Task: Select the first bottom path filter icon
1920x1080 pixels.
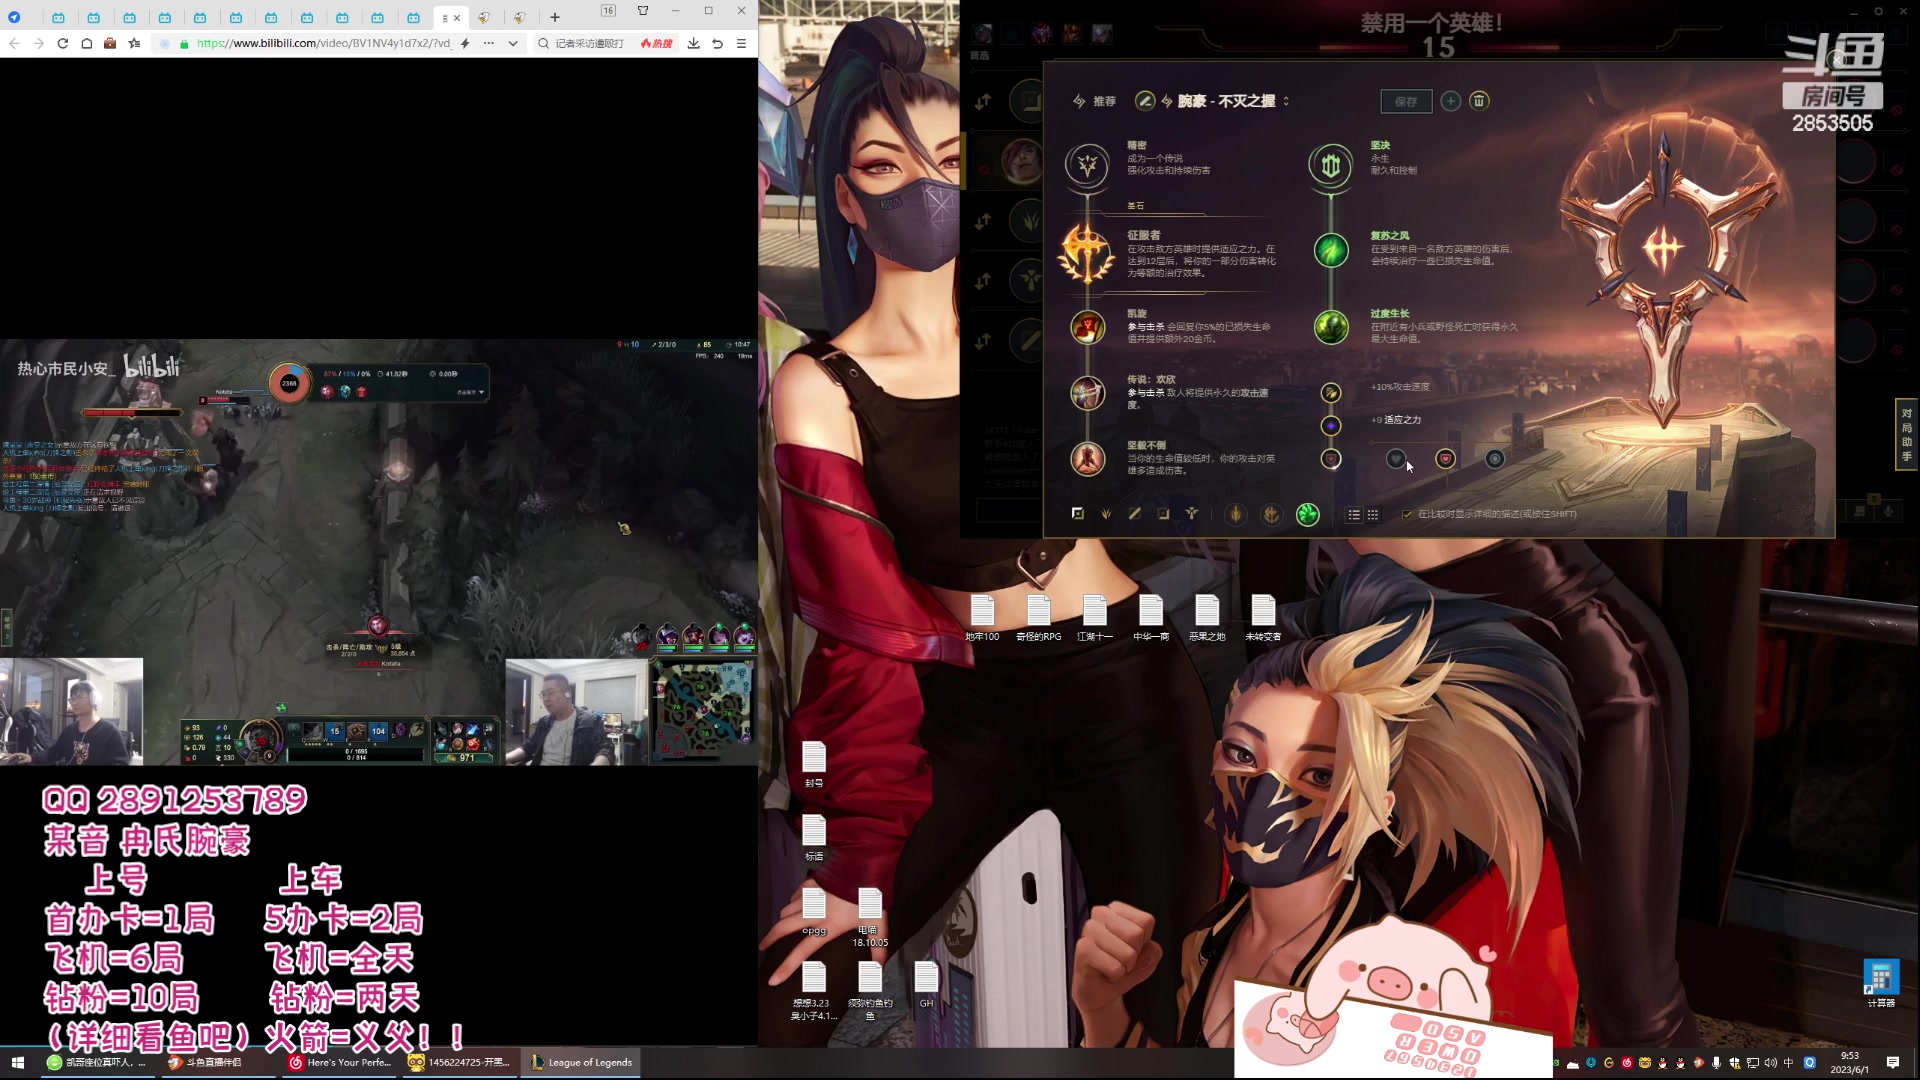Action: click(x=1078, y=513)
